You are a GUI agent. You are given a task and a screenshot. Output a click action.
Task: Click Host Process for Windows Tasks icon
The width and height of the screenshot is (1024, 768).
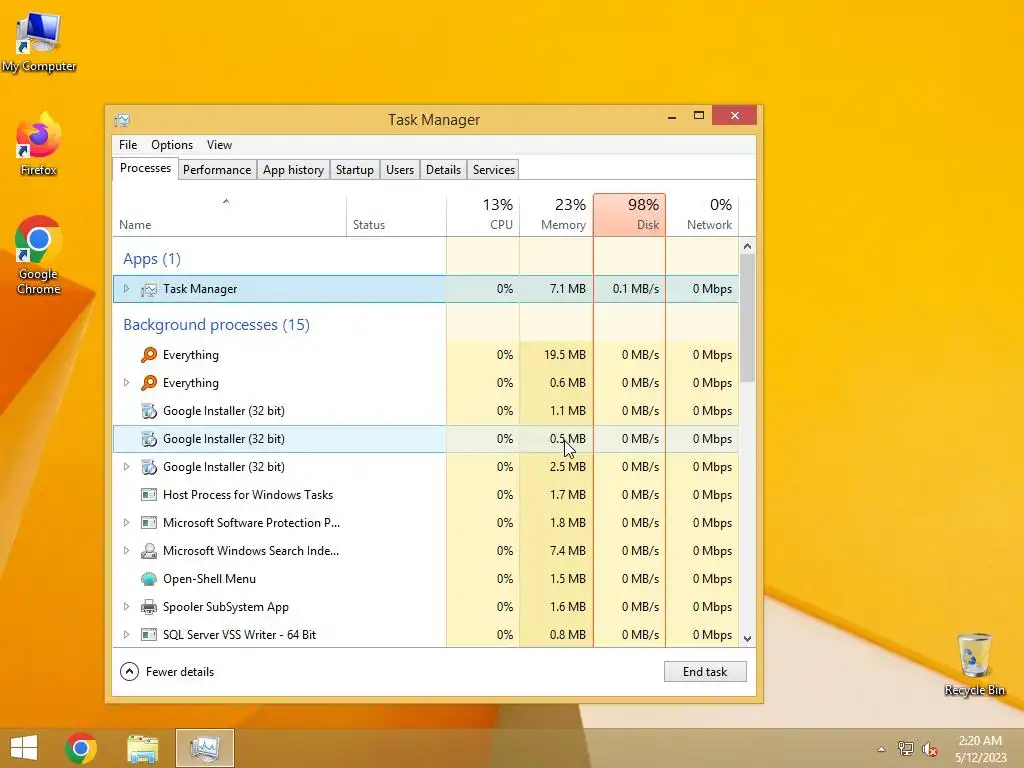click(x=149, y=495)
